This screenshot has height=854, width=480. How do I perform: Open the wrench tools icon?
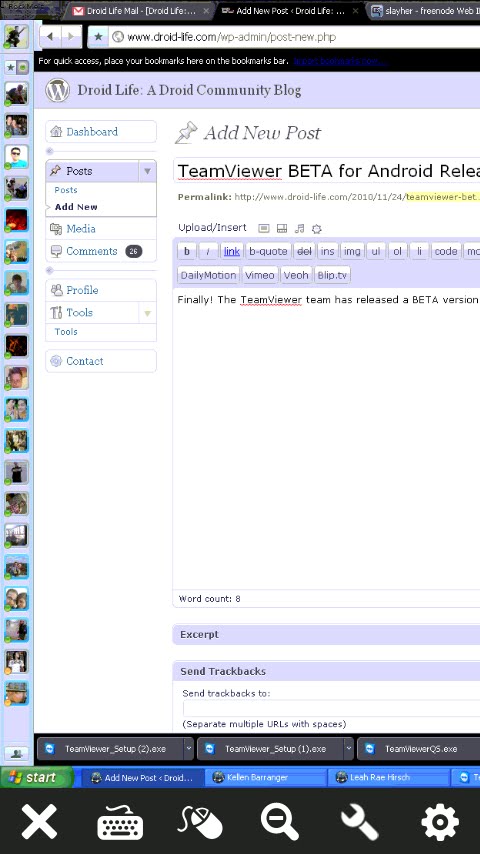[x=360, y=822]
